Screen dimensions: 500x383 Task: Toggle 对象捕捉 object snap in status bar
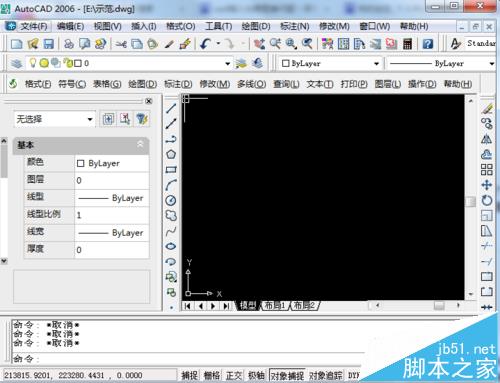pos(287,376)
